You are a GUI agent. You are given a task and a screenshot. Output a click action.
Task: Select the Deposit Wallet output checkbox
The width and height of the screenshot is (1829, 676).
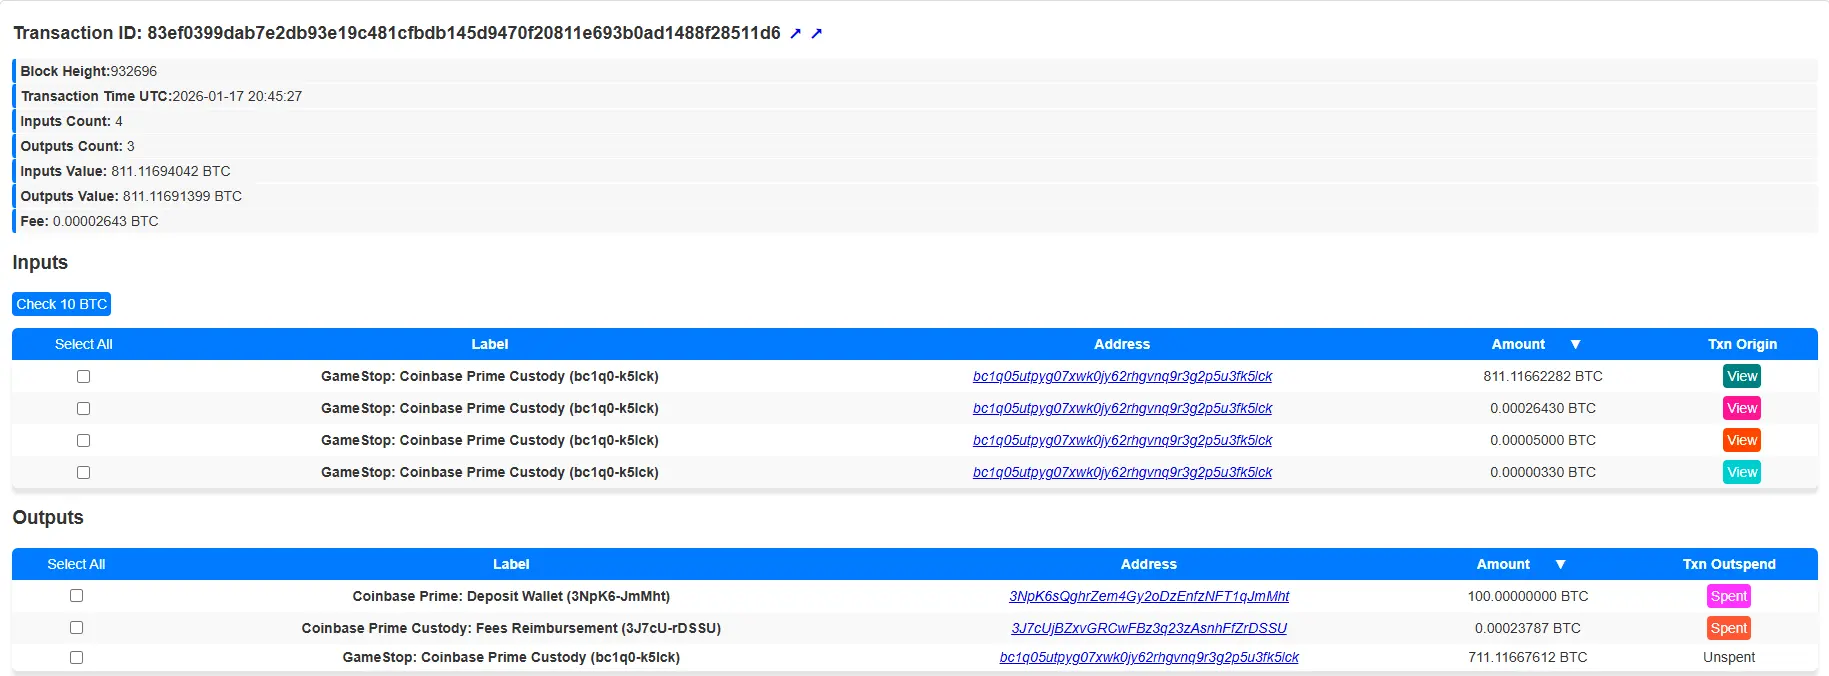(76, 596)
